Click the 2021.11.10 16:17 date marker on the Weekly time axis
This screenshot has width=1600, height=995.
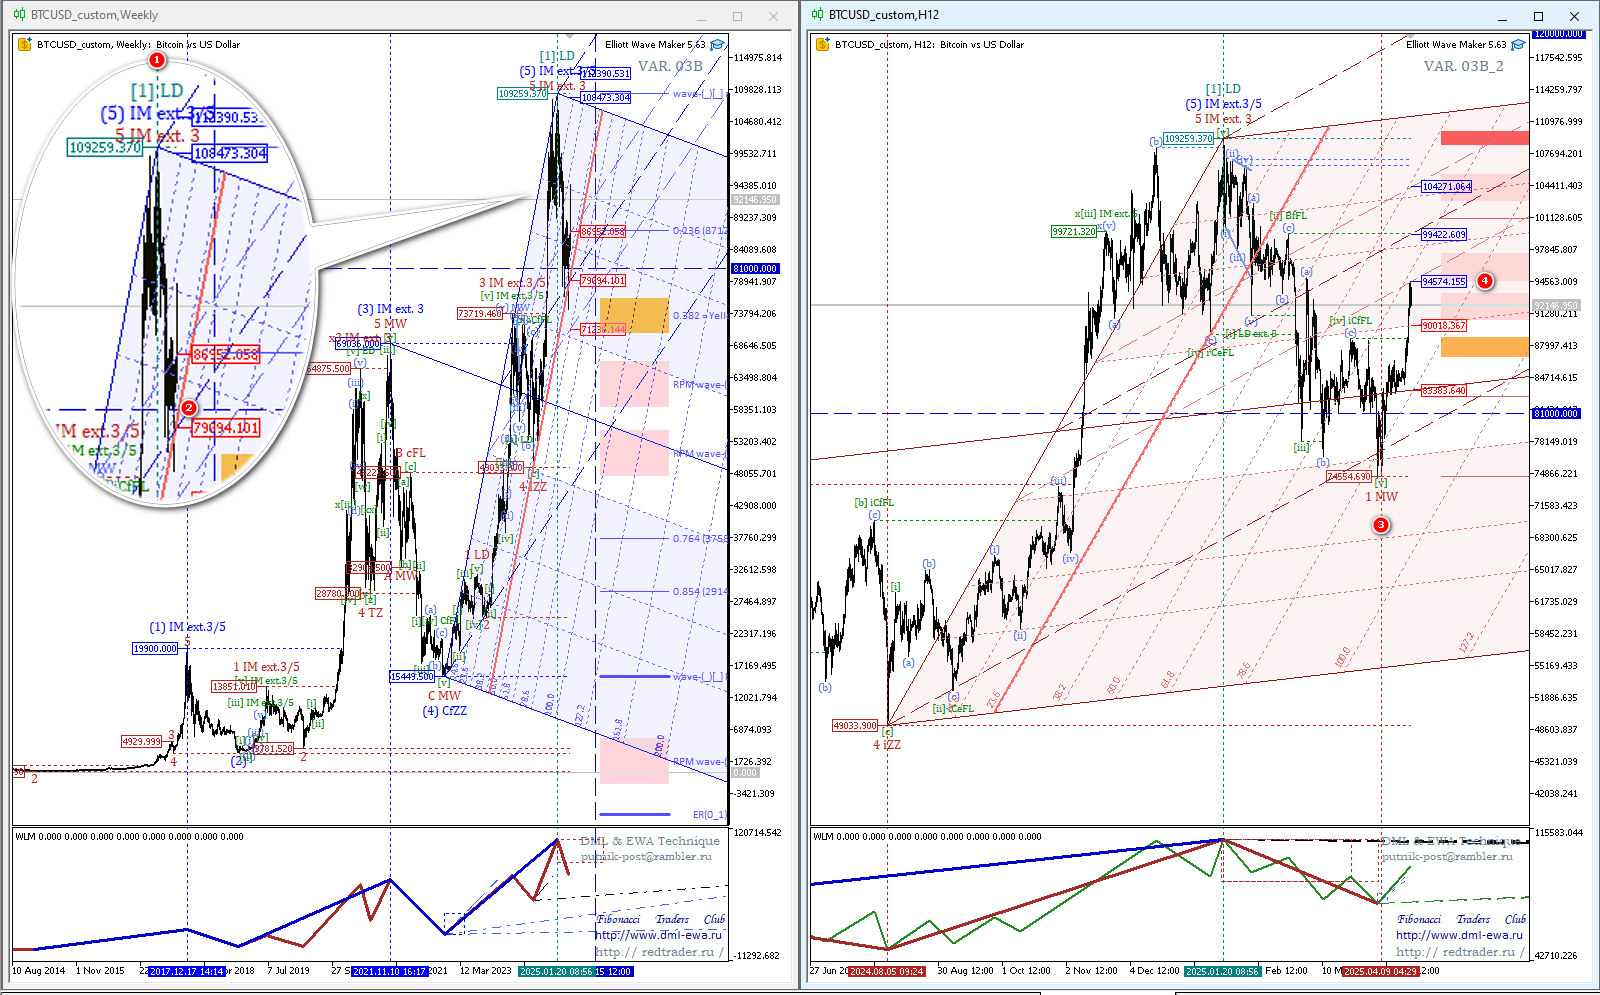(x=390, y=971)
